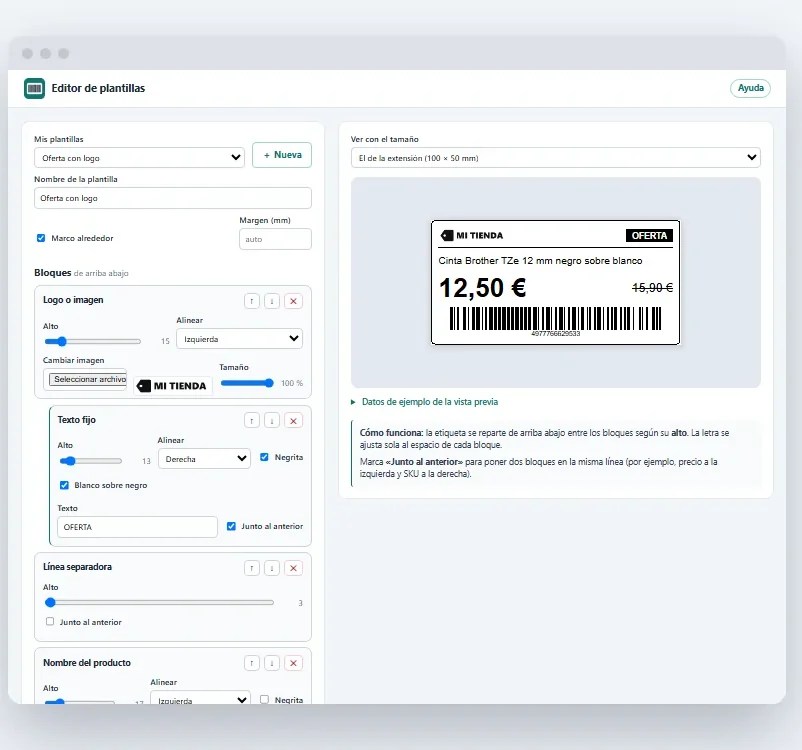This screenshot has width=802, height=750.
Task: Open Alinear dropdown showing Derecha
Action: (205, 459)
